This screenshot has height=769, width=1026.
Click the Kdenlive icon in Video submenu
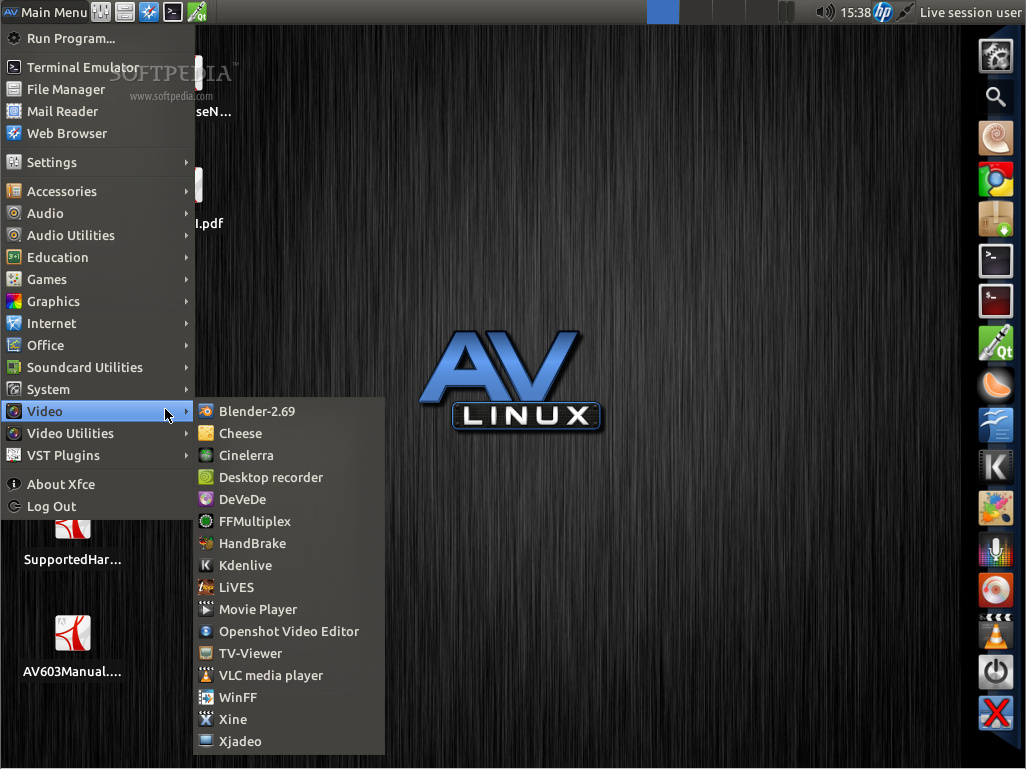206,565
